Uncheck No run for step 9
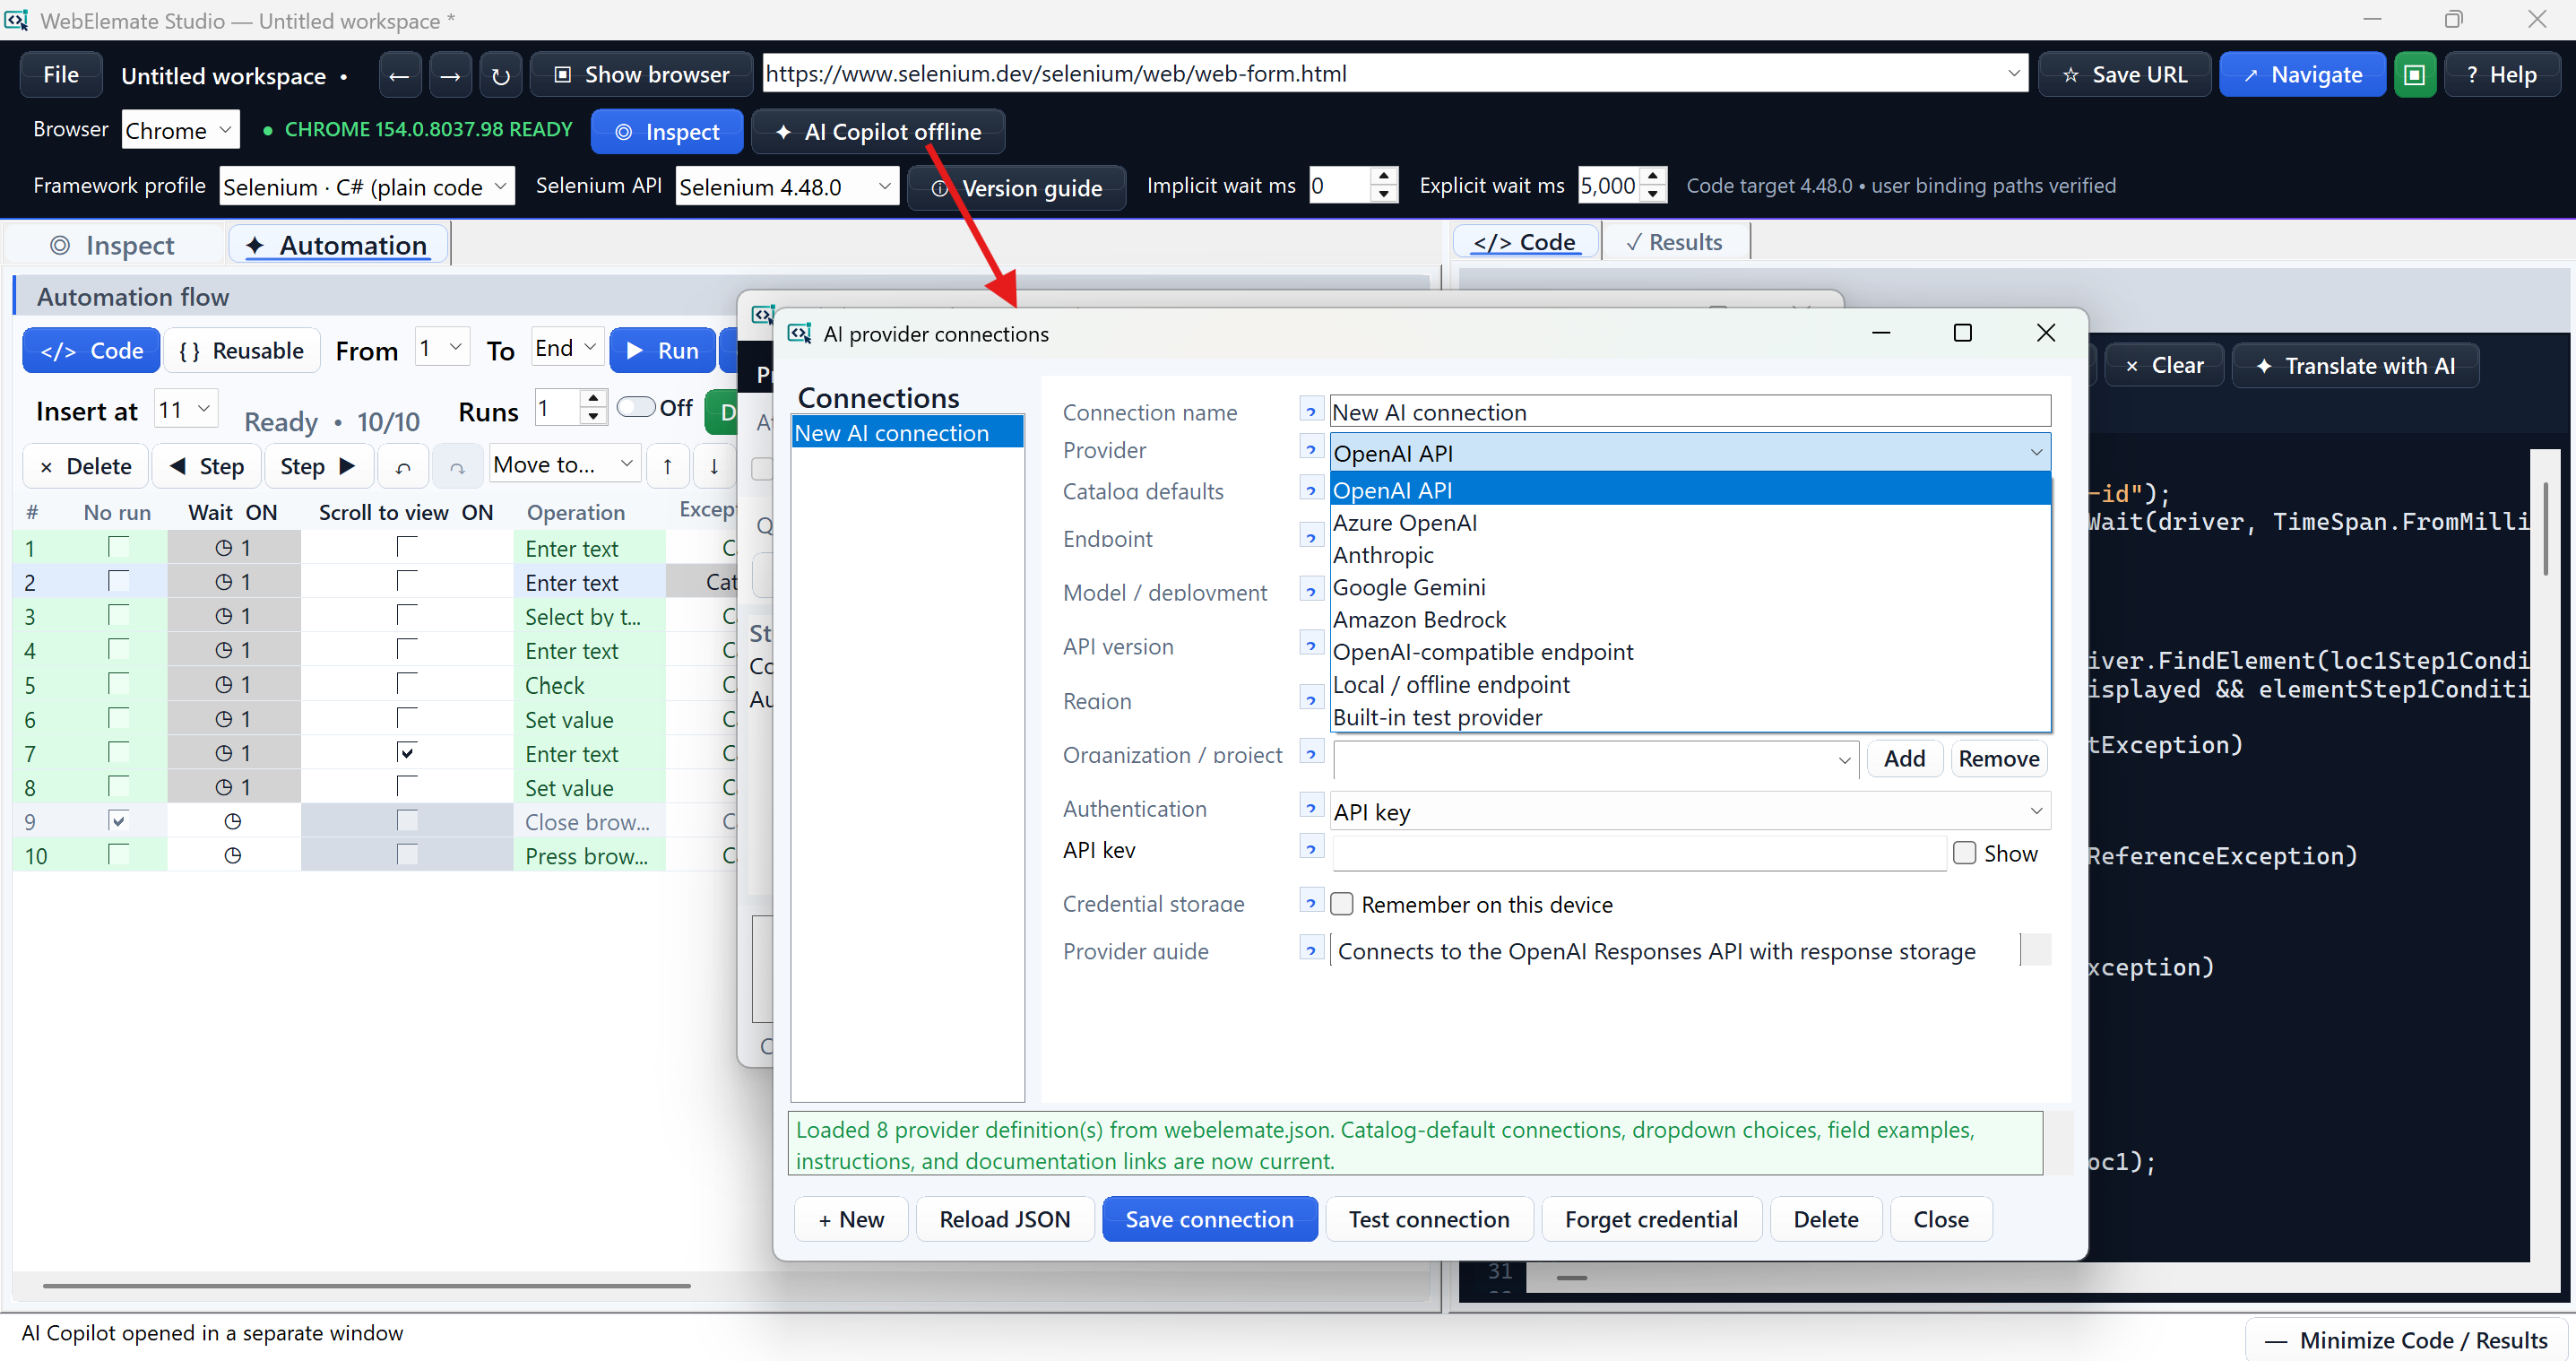This screenshot has width=2576, height=1361. point(118,821)
